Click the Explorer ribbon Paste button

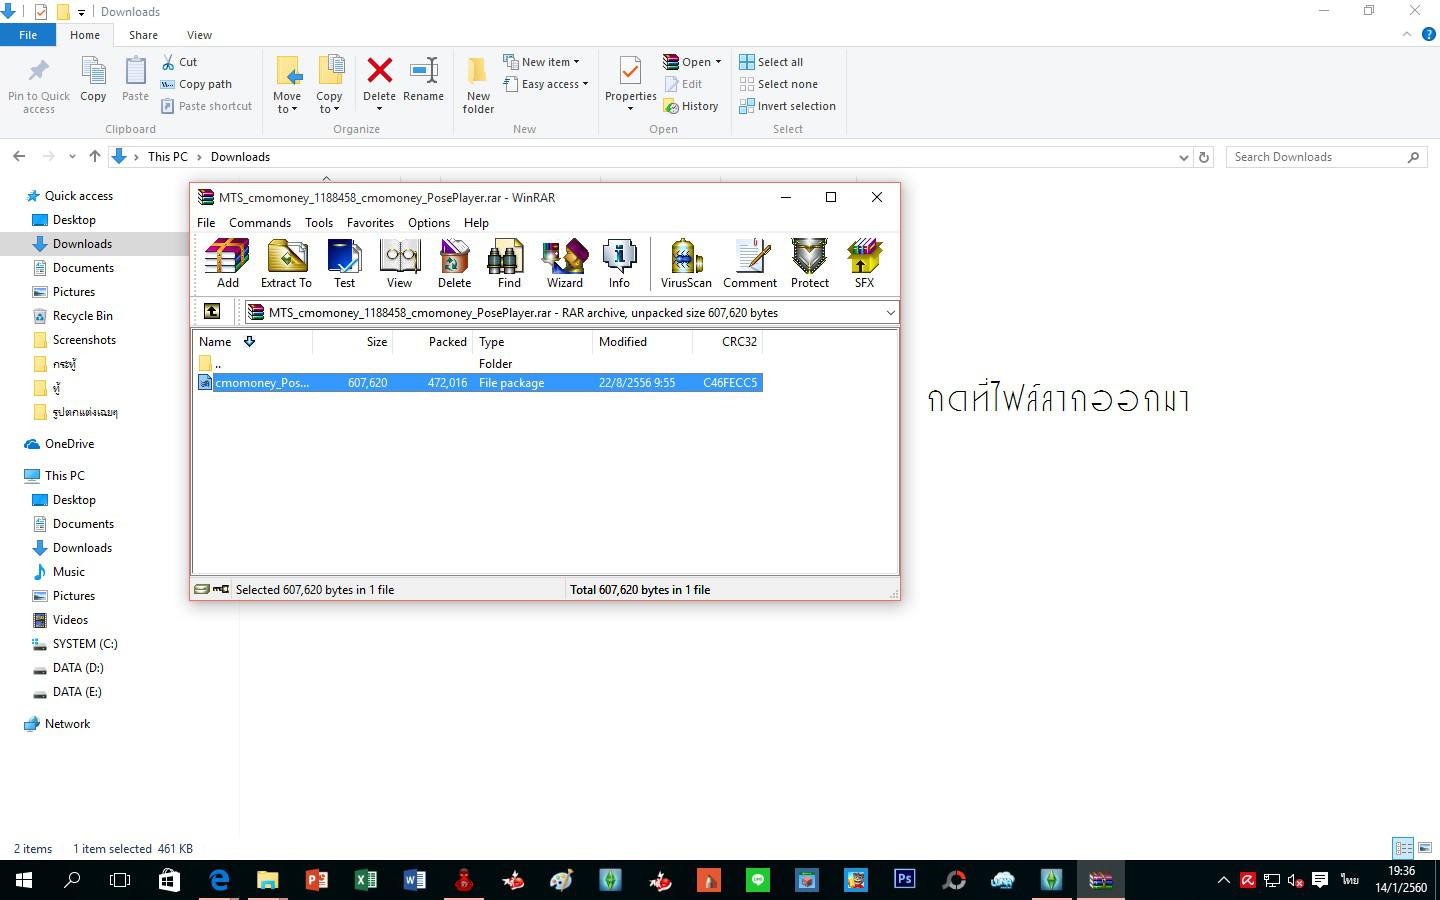tap(135, 79)
